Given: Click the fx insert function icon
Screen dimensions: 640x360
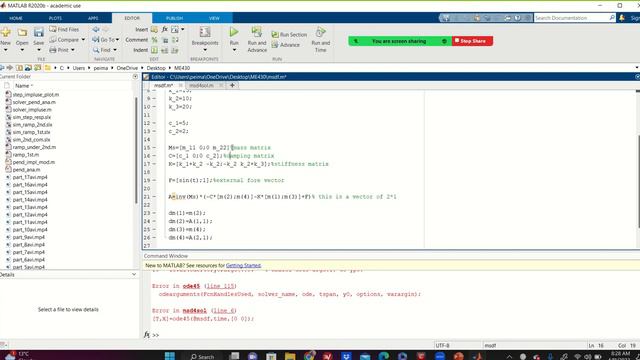Looking at the screenshot, I should (x=164, y=29).
